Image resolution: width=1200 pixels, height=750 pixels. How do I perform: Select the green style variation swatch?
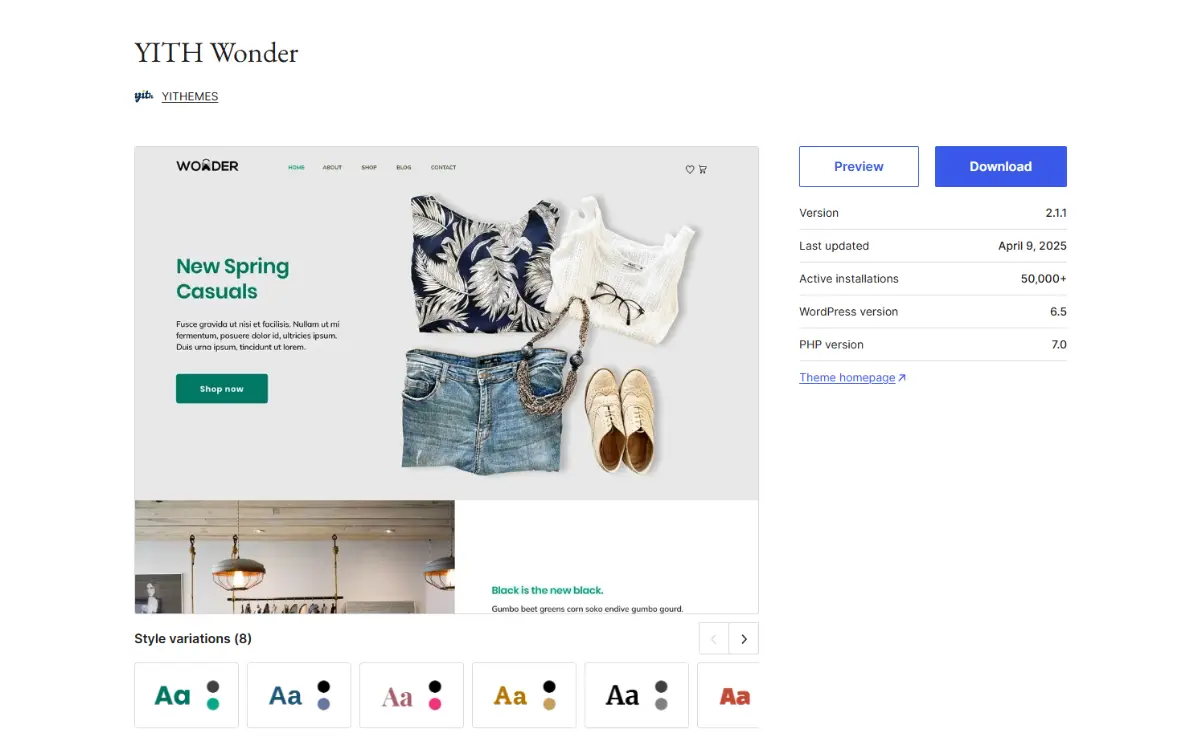click(x=186, y=695)
